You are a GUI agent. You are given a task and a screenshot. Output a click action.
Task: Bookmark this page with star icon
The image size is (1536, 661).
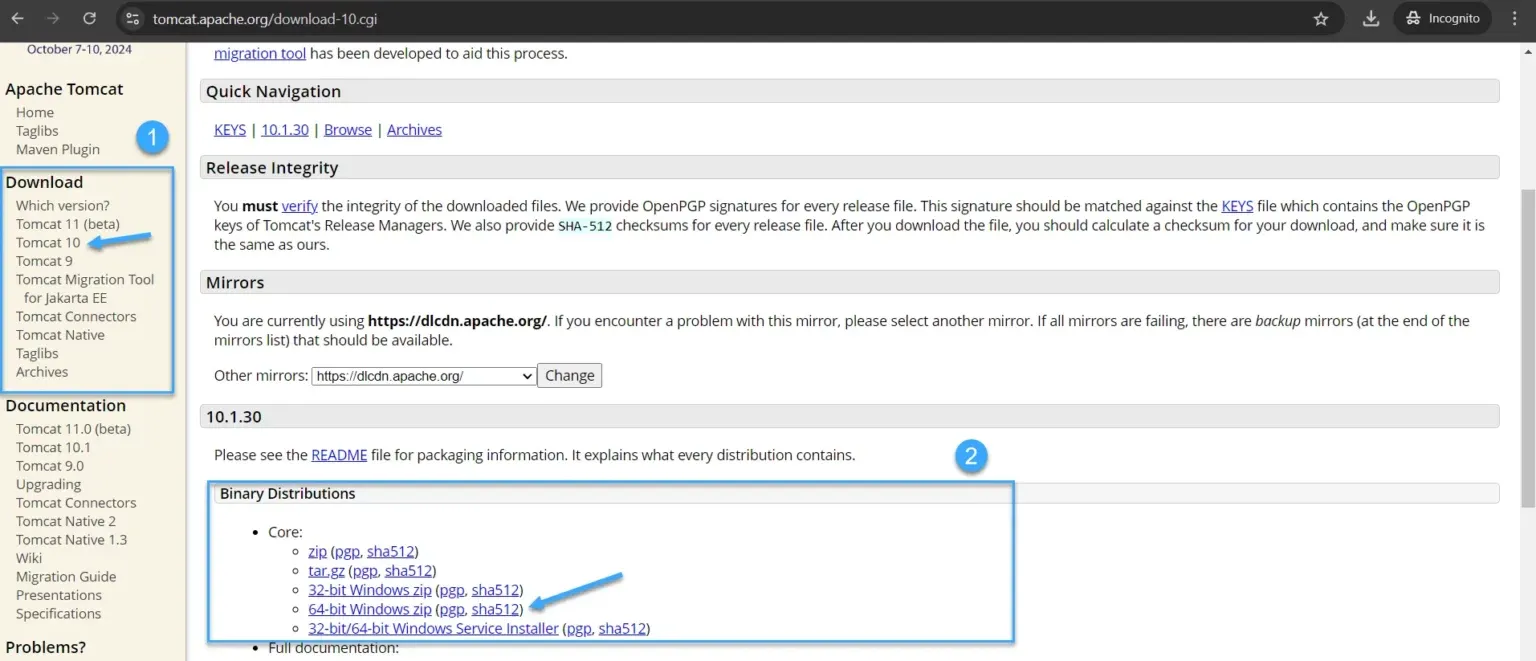(1321, 19)
